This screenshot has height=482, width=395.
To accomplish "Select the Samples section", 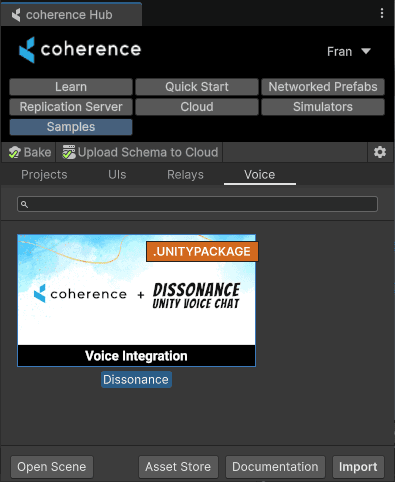I will pyautogui.click(x=71, y=127).
